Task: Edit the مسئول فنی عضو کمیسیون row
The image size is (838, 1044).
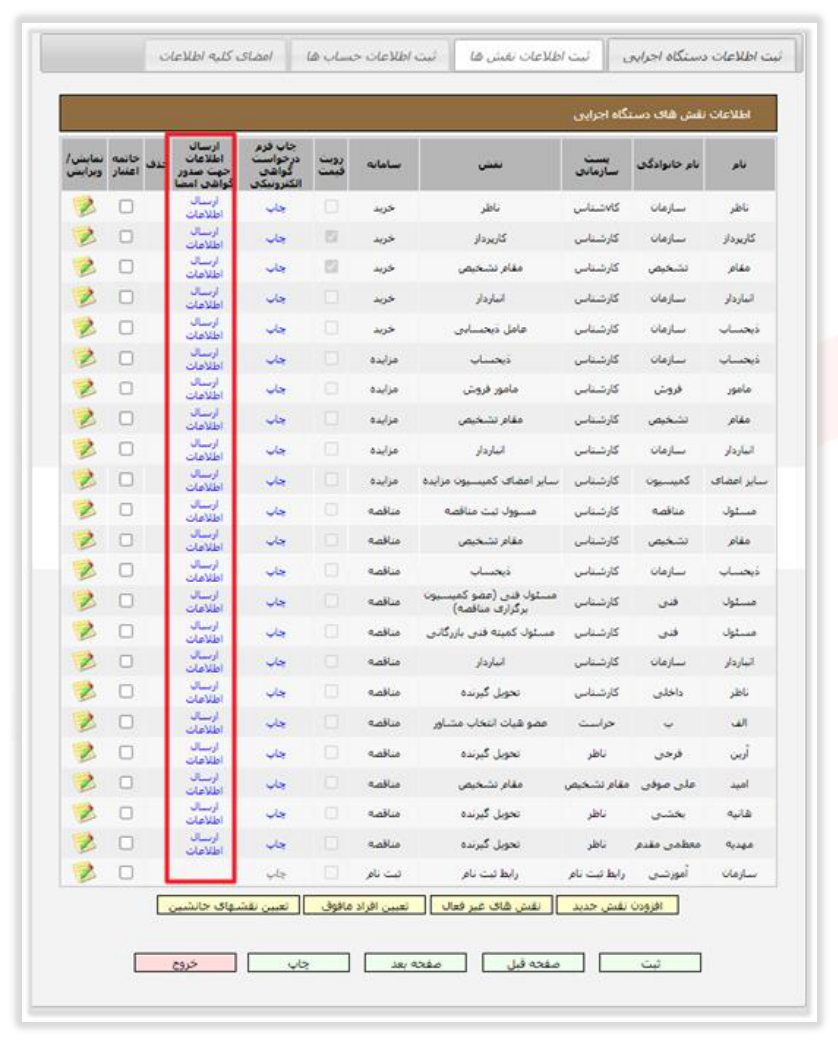Action: point(84,601)
